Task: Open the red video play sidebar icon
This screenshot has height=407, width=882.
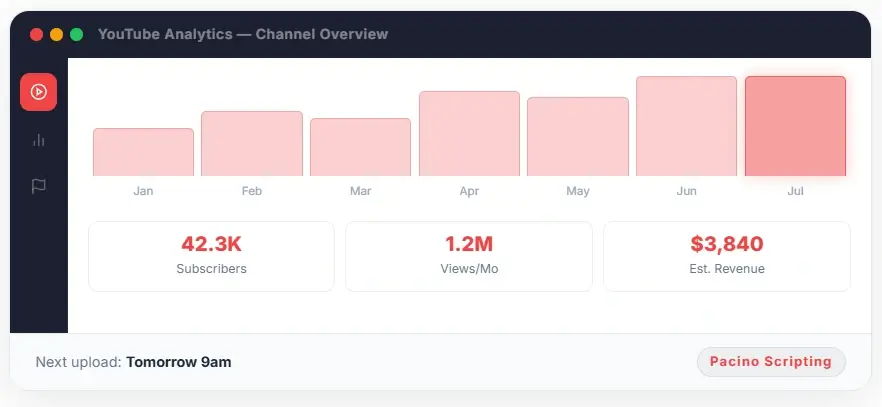Action: (x=38, y=92)
